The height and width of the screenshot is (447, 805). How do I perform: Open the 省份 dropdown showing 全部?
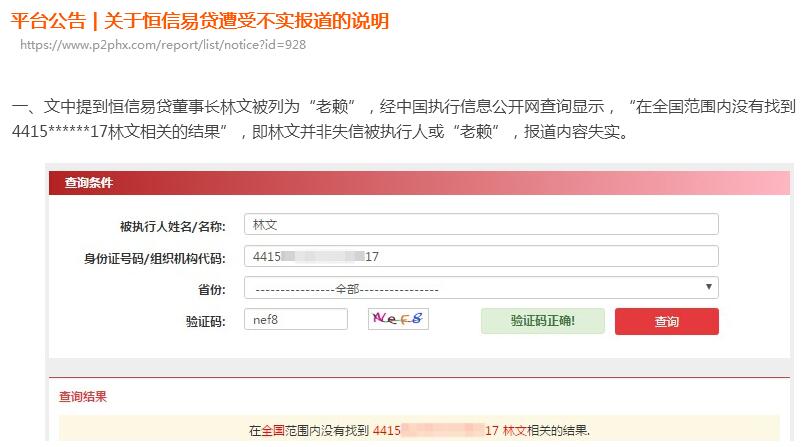[481, 288]
